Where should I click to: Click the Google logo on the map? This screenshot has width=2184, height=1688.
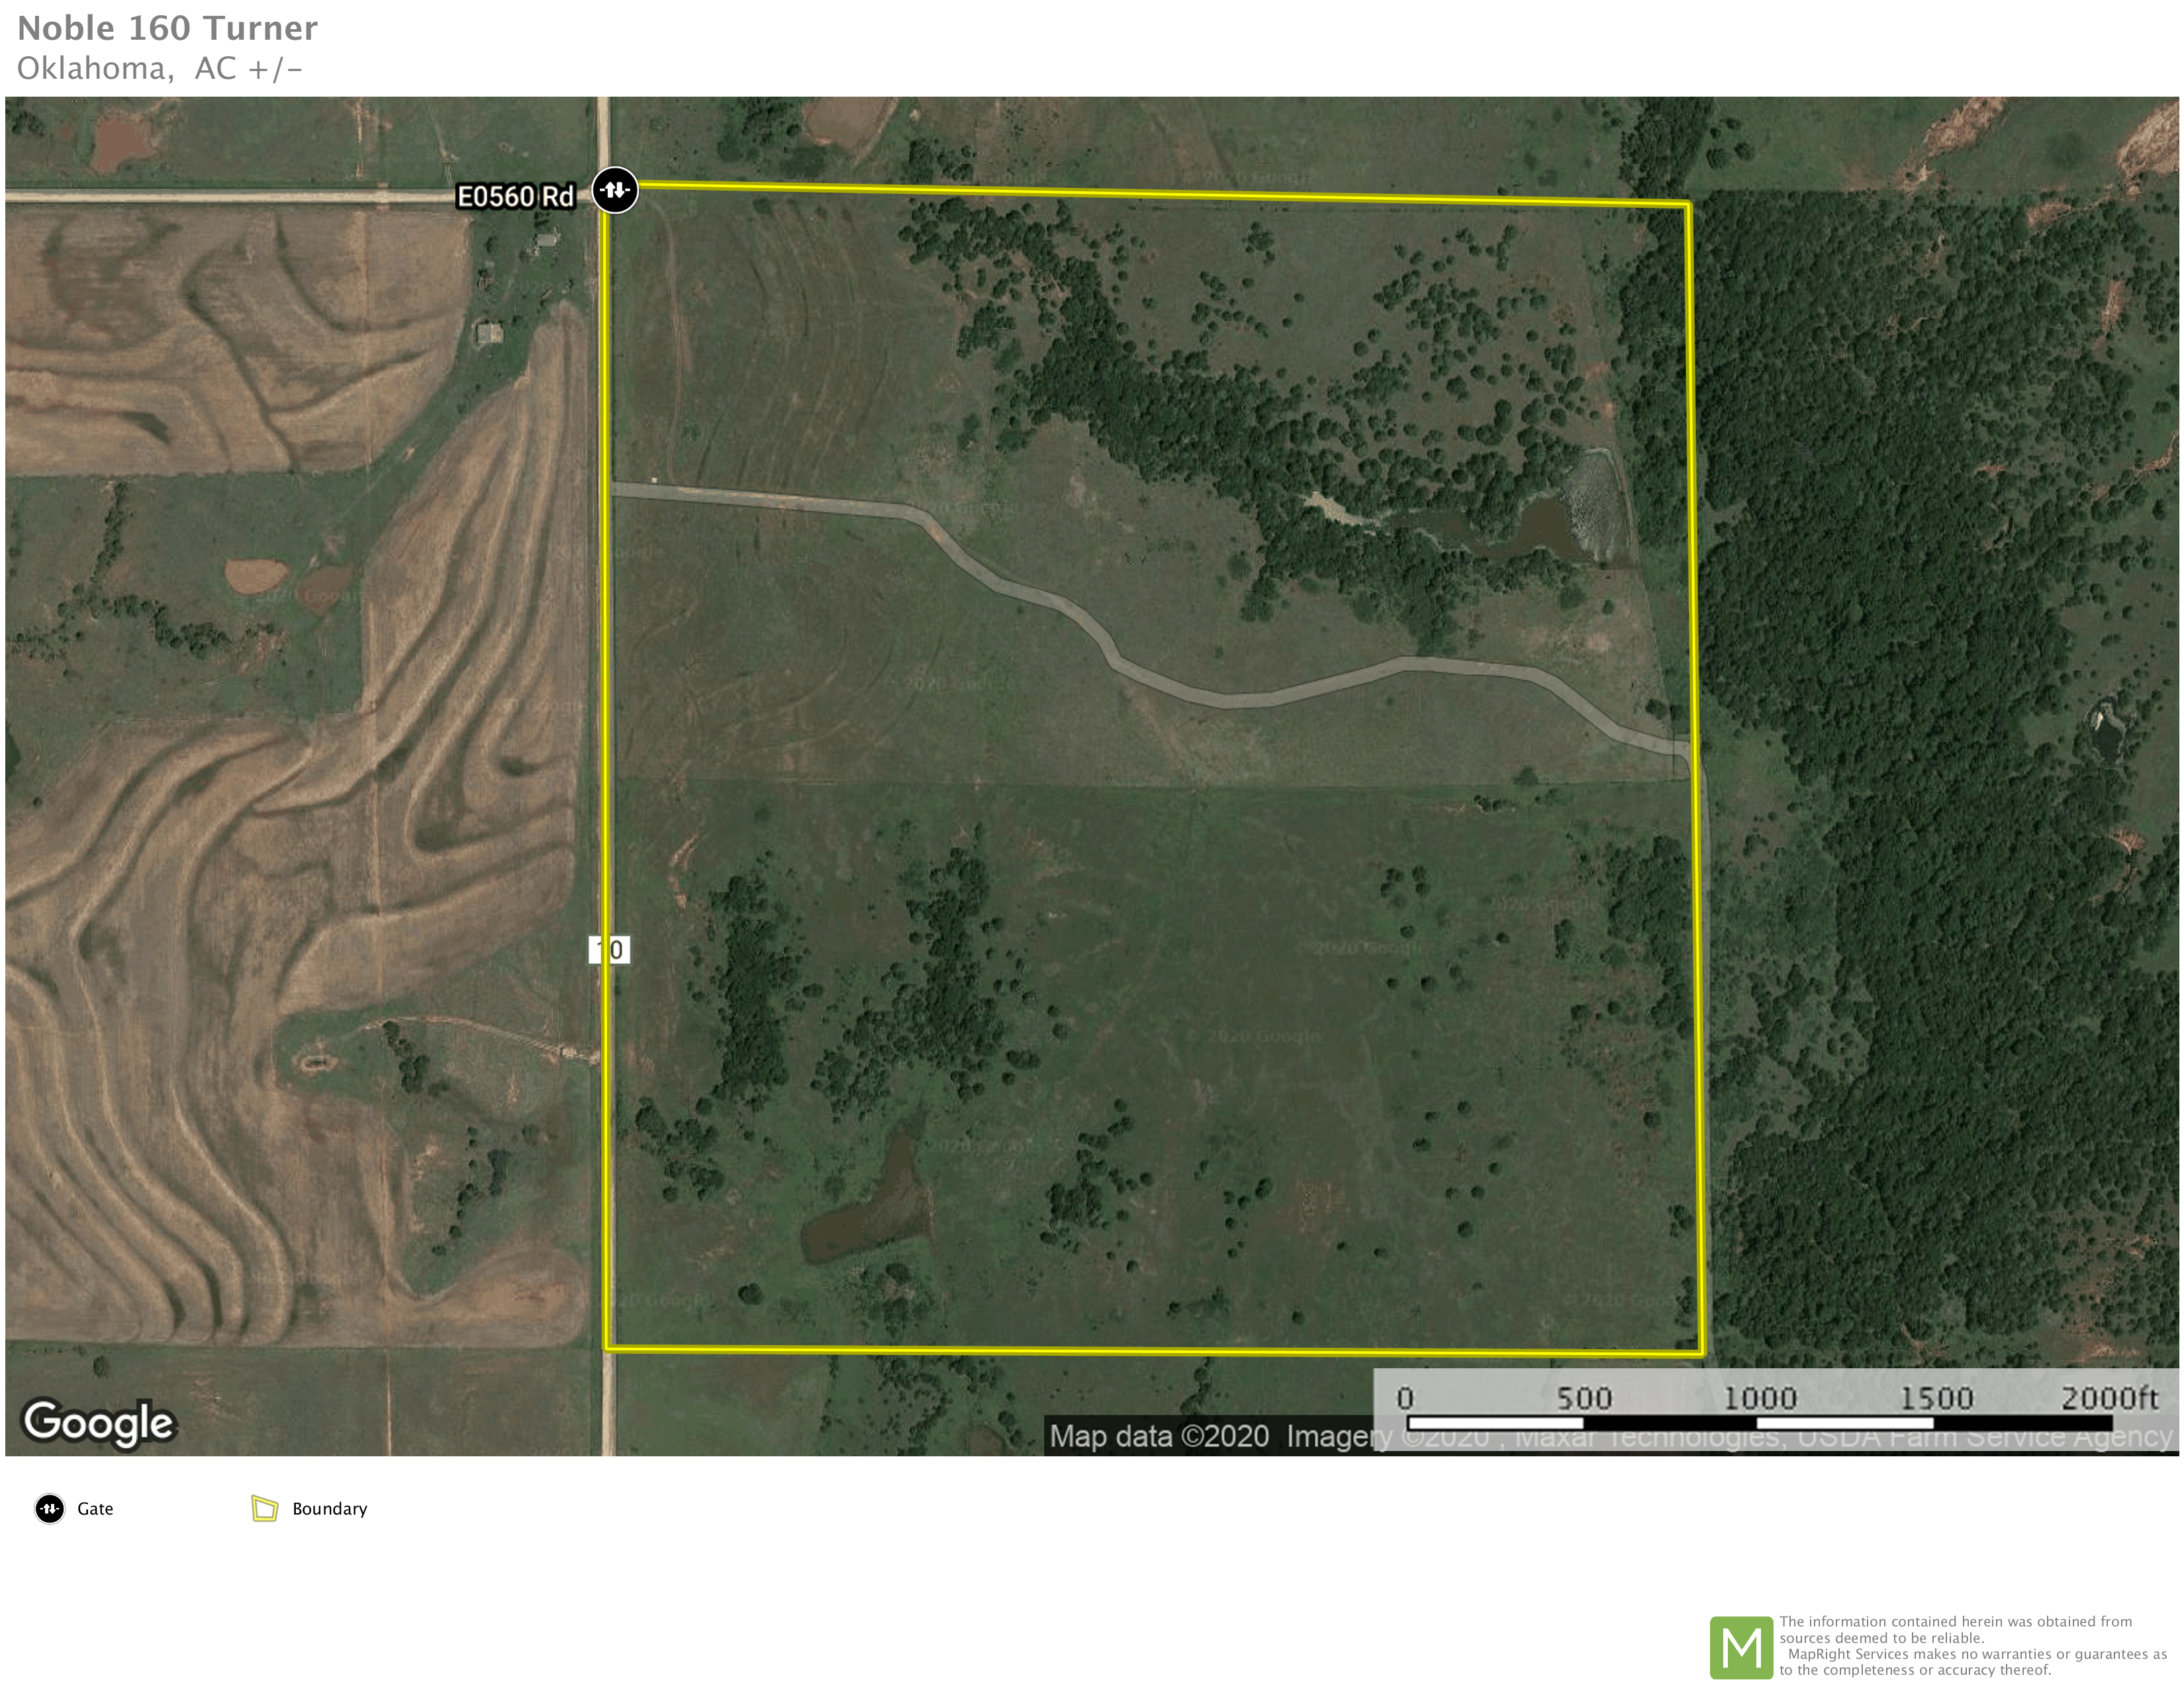pos(99,1423)
